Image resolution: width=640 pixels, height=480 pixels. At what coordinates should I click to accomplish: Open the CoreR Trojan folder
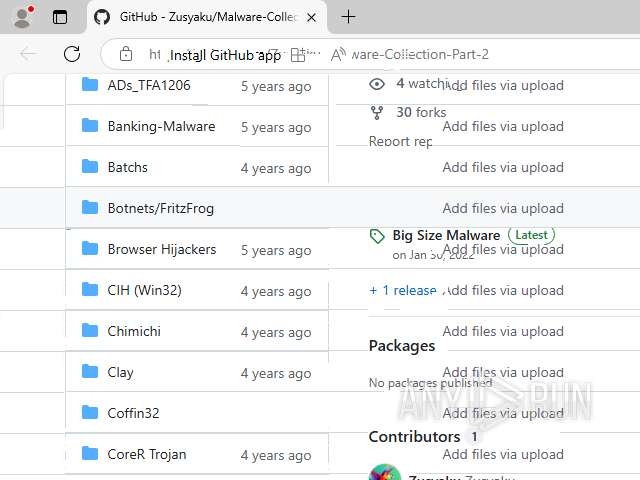tap(147, 454)
